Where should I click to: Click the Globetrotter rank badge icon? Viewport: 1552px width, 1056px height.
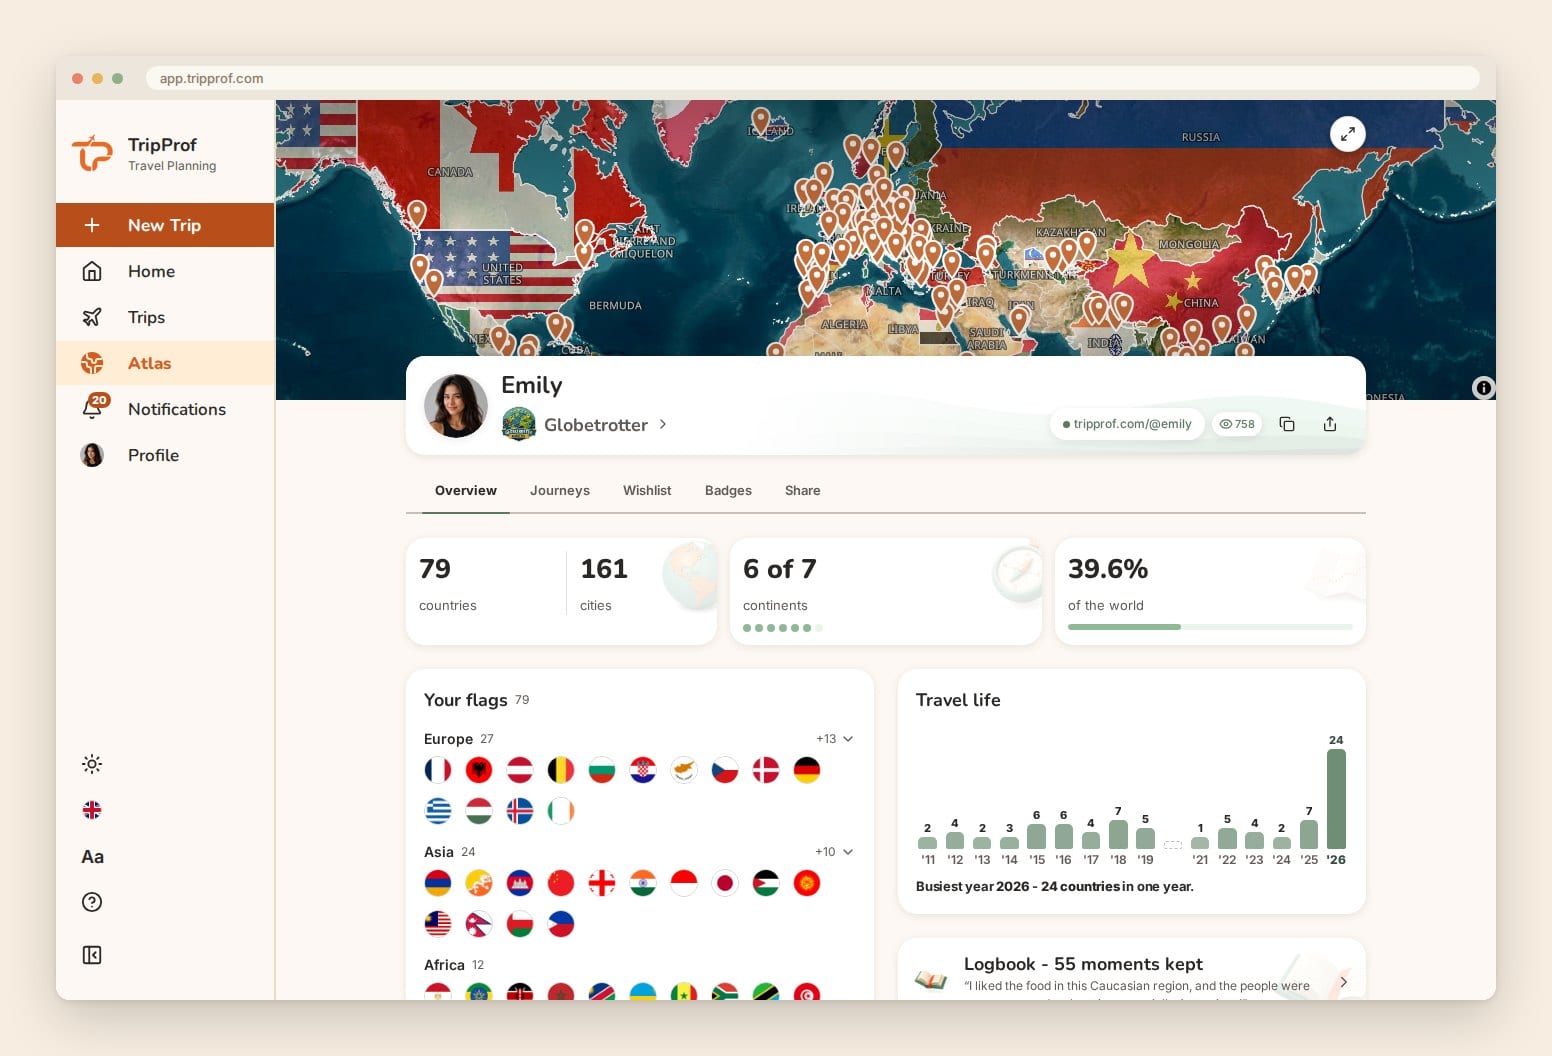click(x=519, y=424)
